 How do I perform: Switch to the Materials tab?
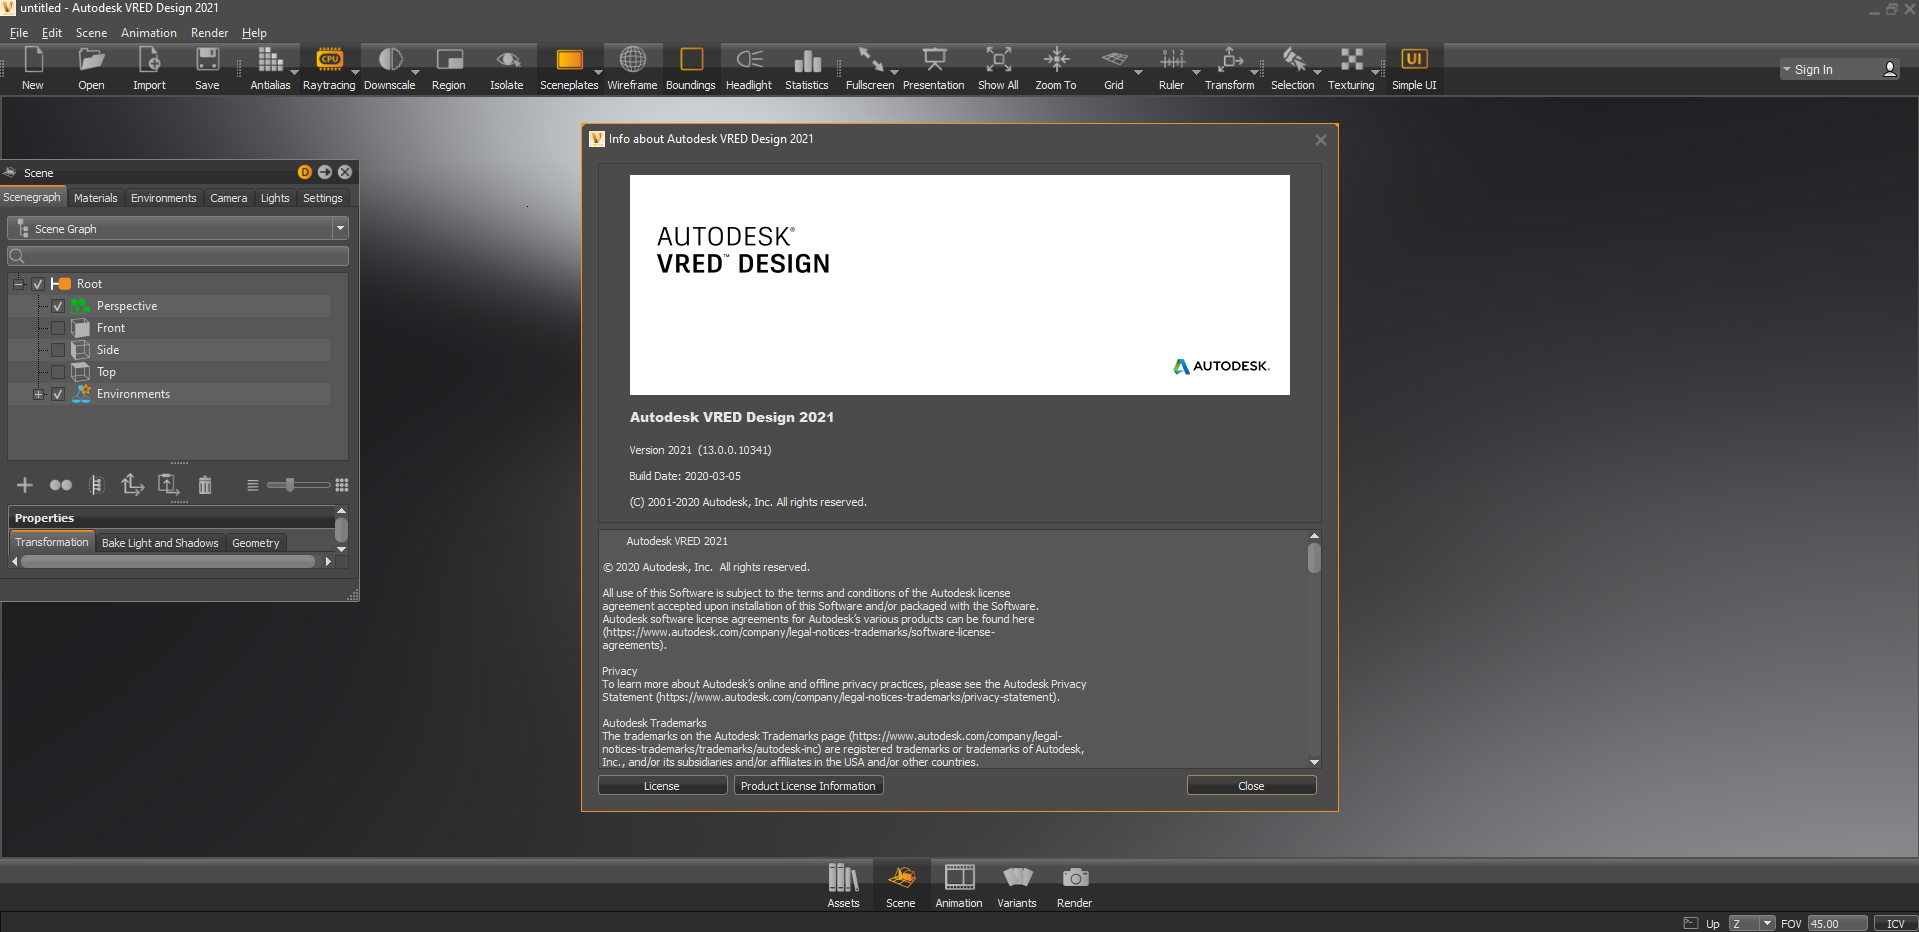tap(96, 198)
